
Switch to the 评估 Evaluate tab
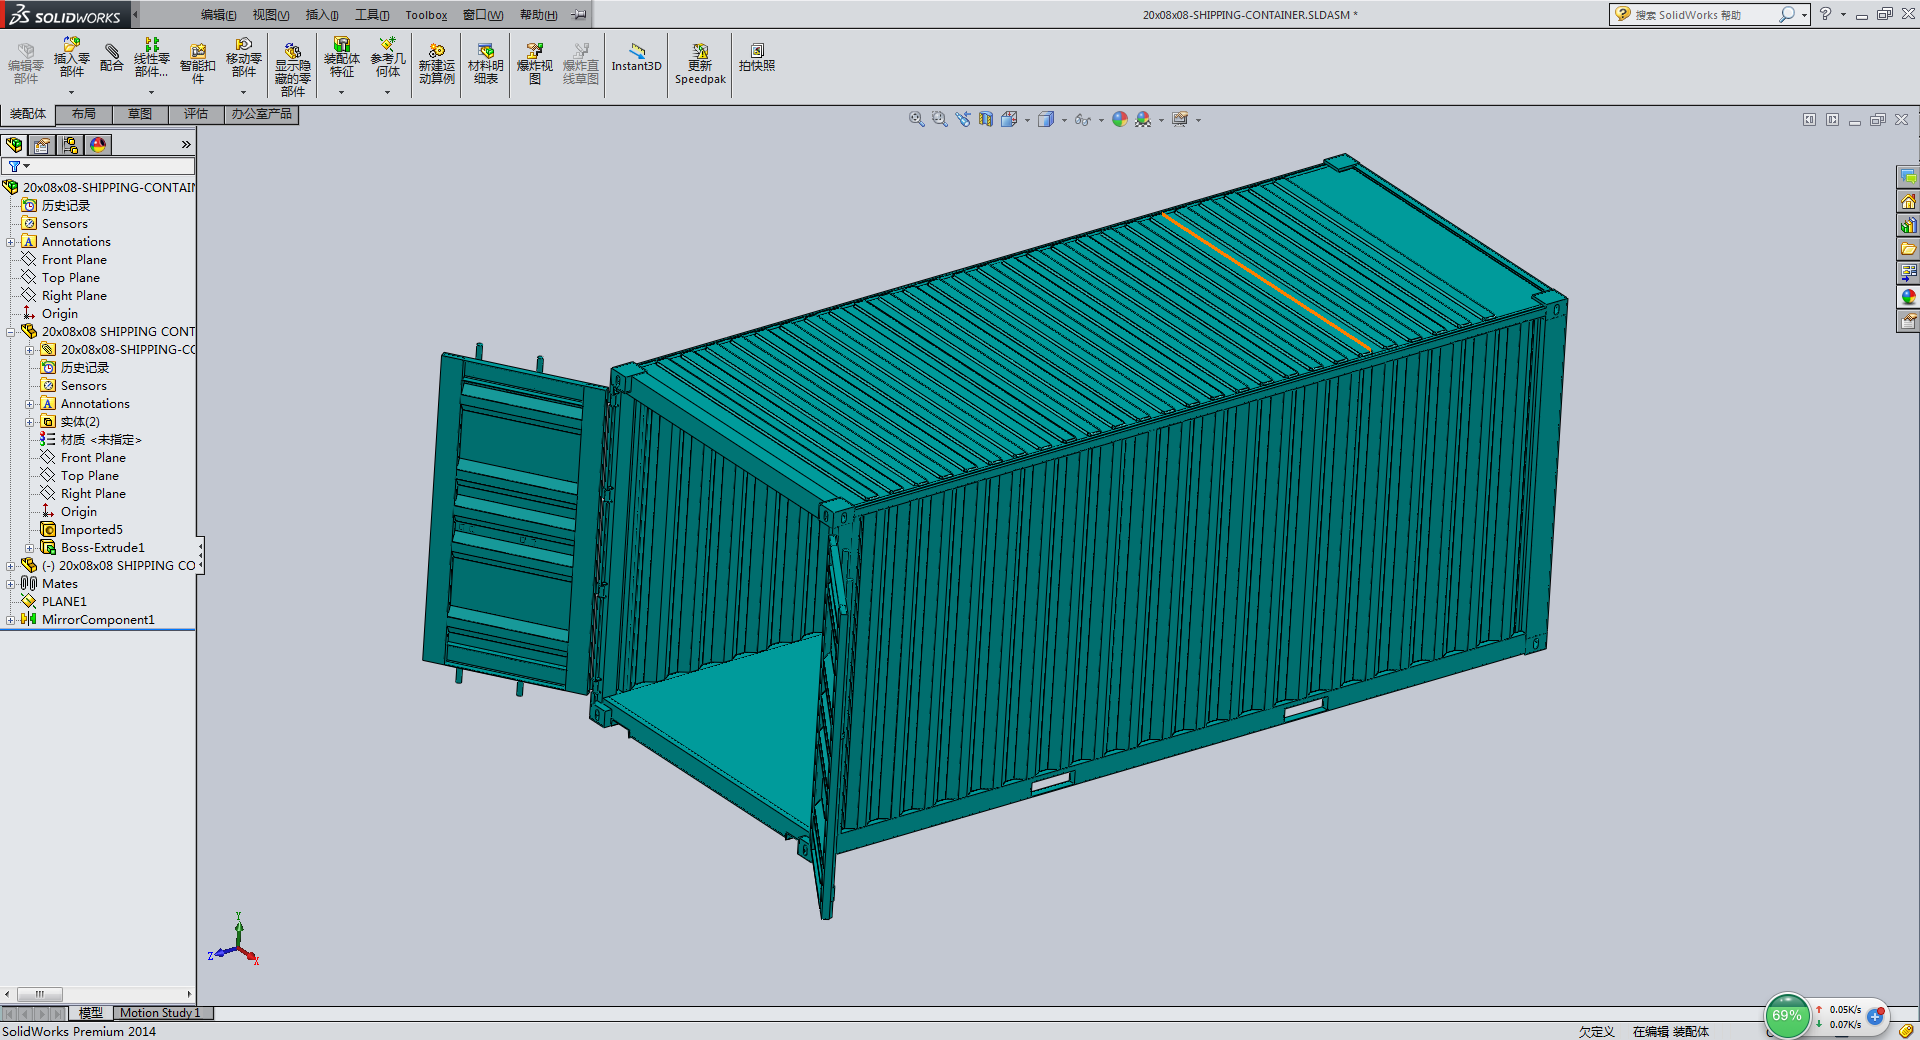[x=196, y=114]
